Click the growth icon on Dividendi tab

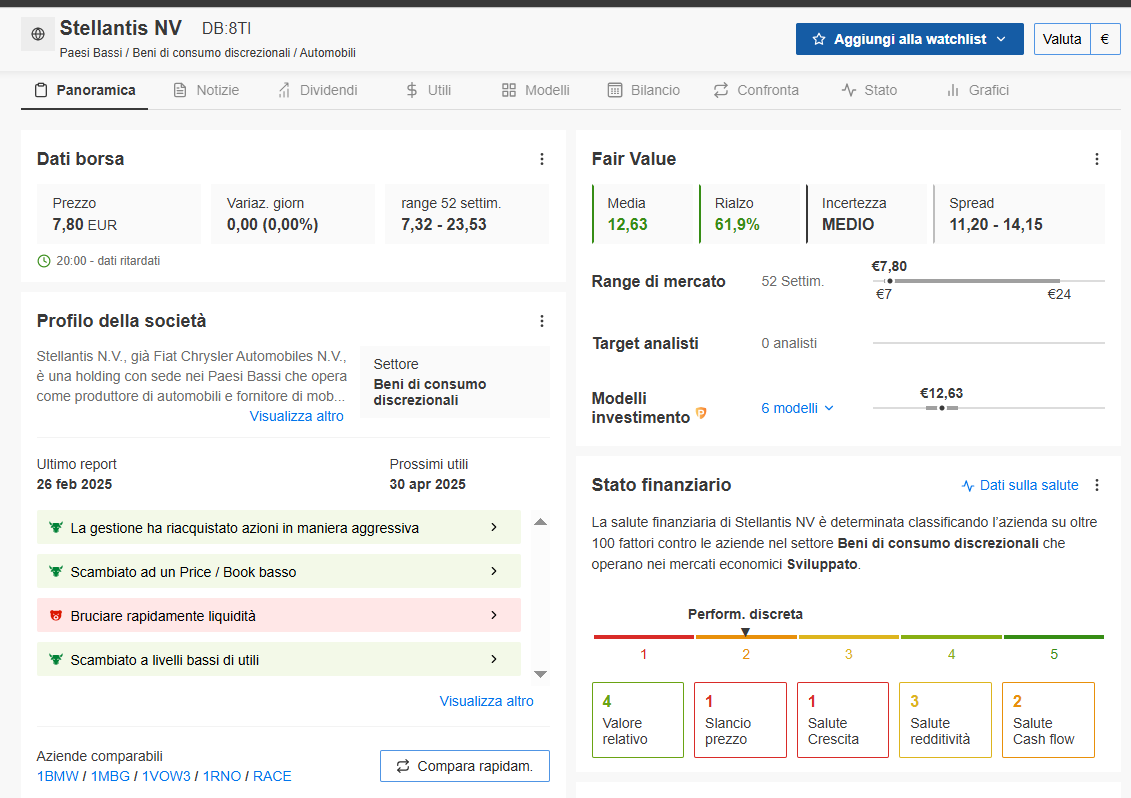click(284, 90)
